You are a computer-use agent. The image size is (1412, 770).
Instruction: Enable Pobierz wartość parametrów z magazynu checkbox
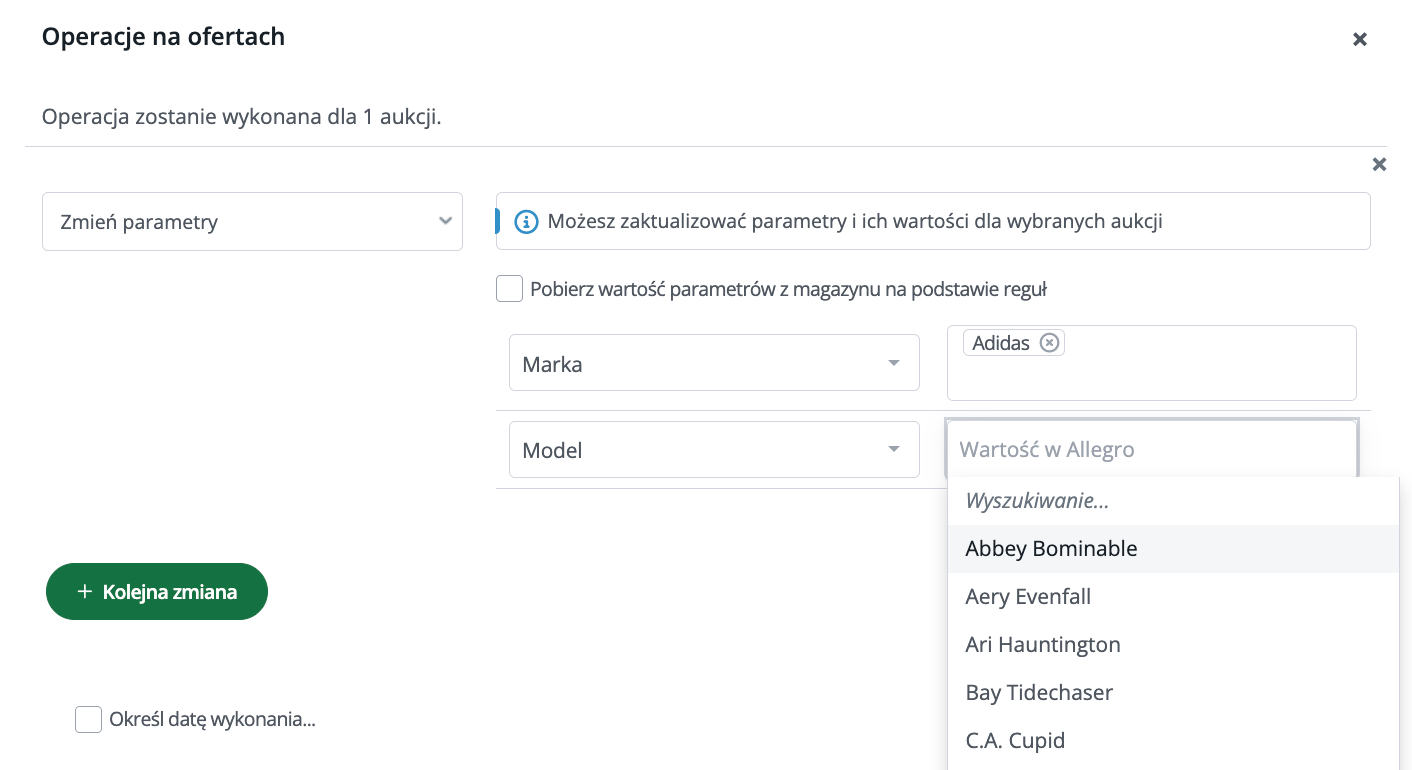[510, 290]
